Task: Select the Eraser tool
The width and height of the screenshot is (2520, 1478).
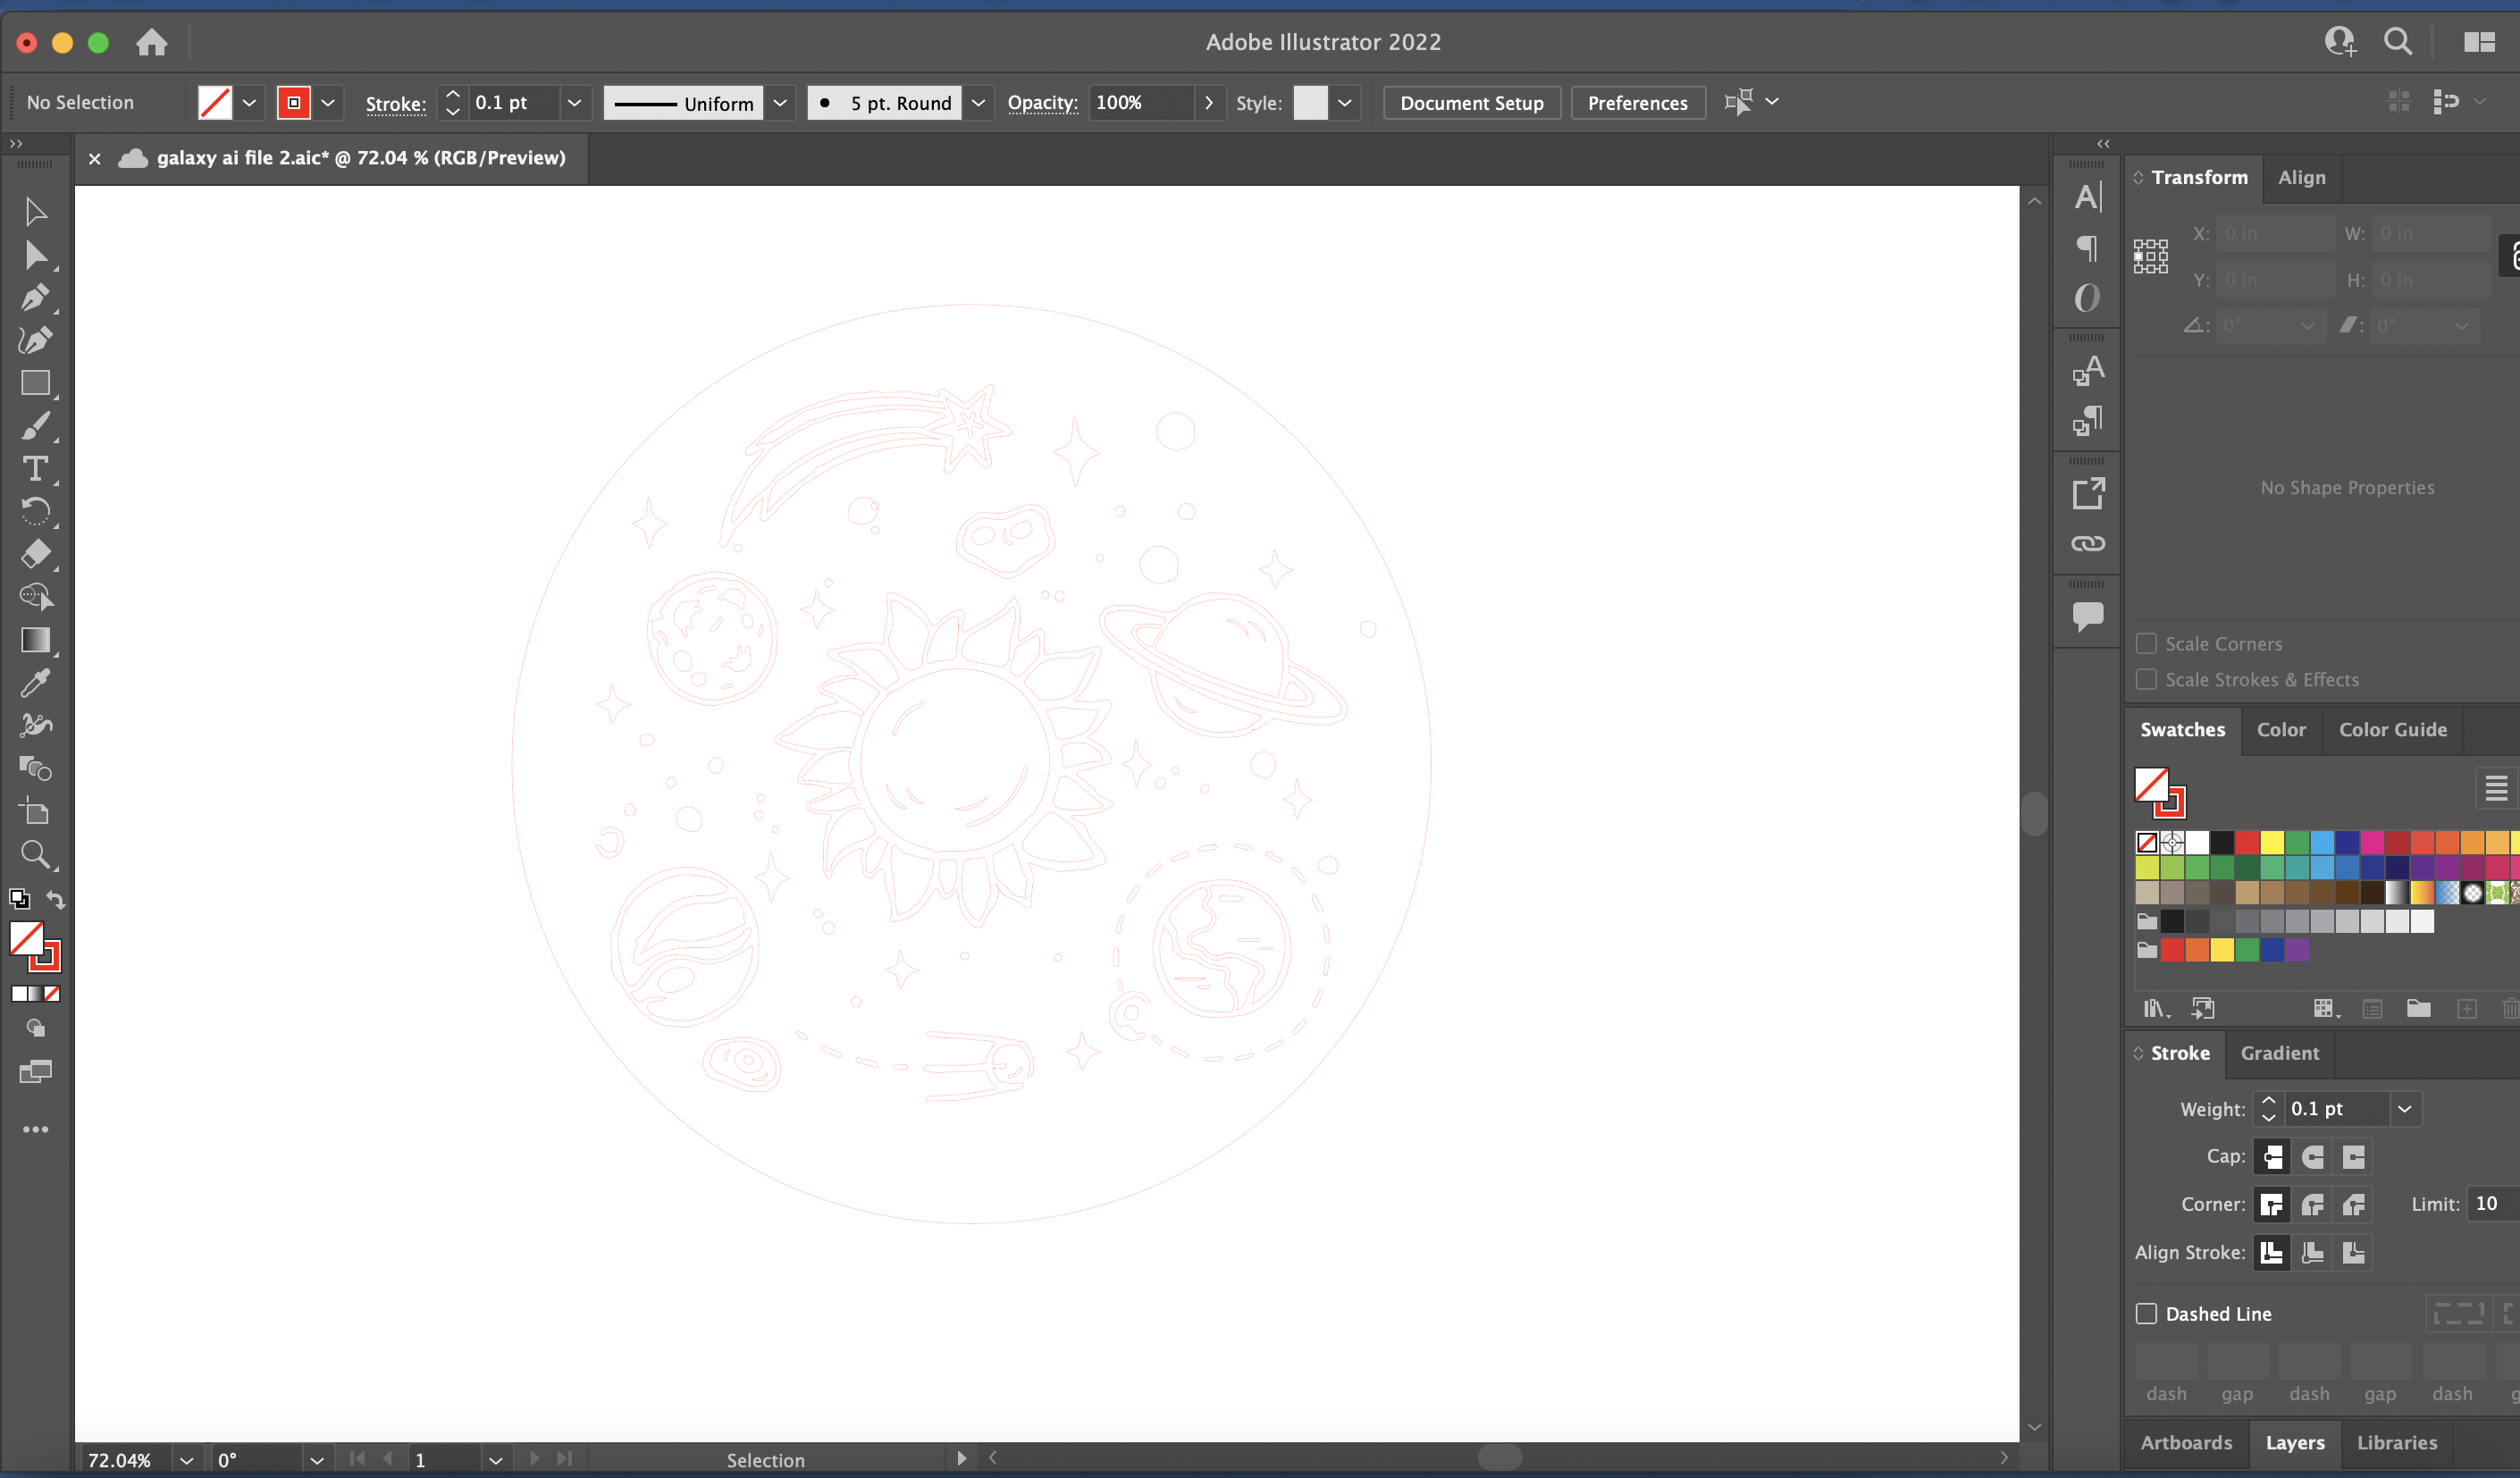Action: (35, 552)
